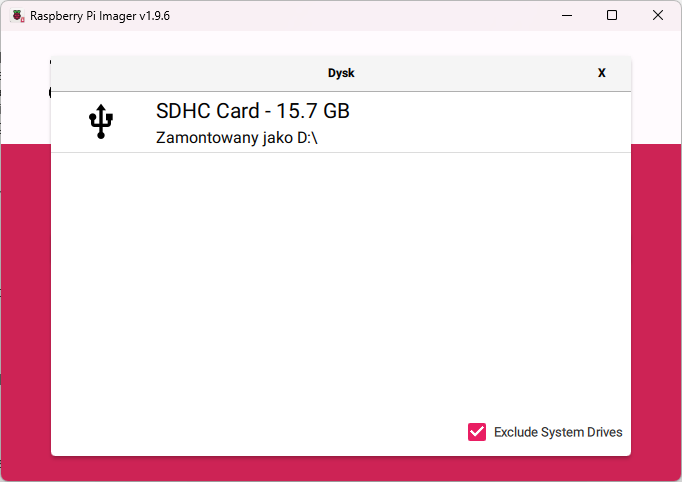The image size is (682, 482).
Task: Click the empty title bar area
Action: (x=350, y=16)
